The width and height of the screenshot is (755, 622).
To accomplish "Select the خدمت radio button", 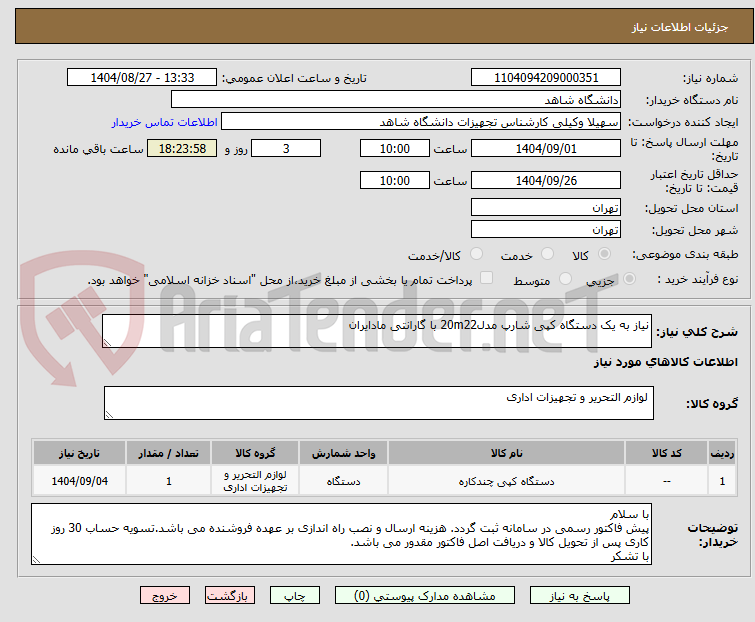I will [547, 254].
